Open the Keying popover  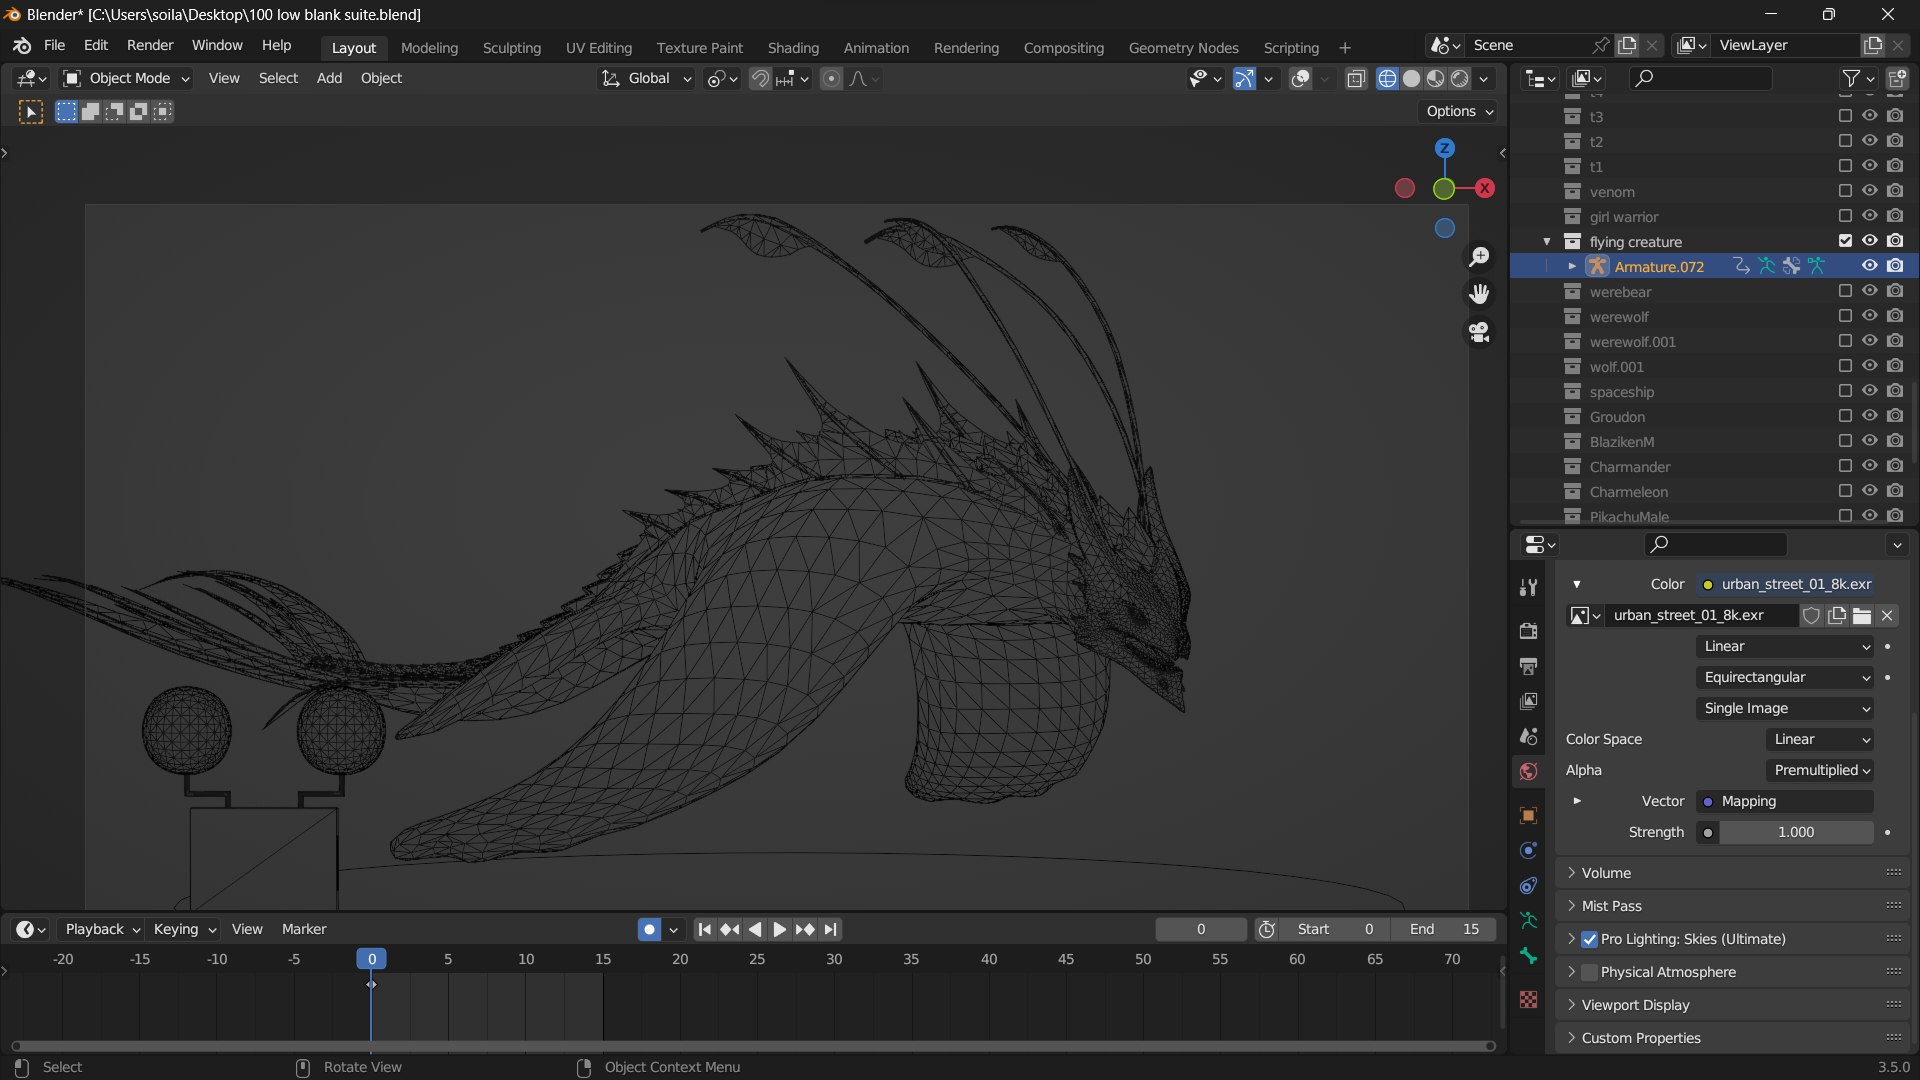[x=184, y=930]
